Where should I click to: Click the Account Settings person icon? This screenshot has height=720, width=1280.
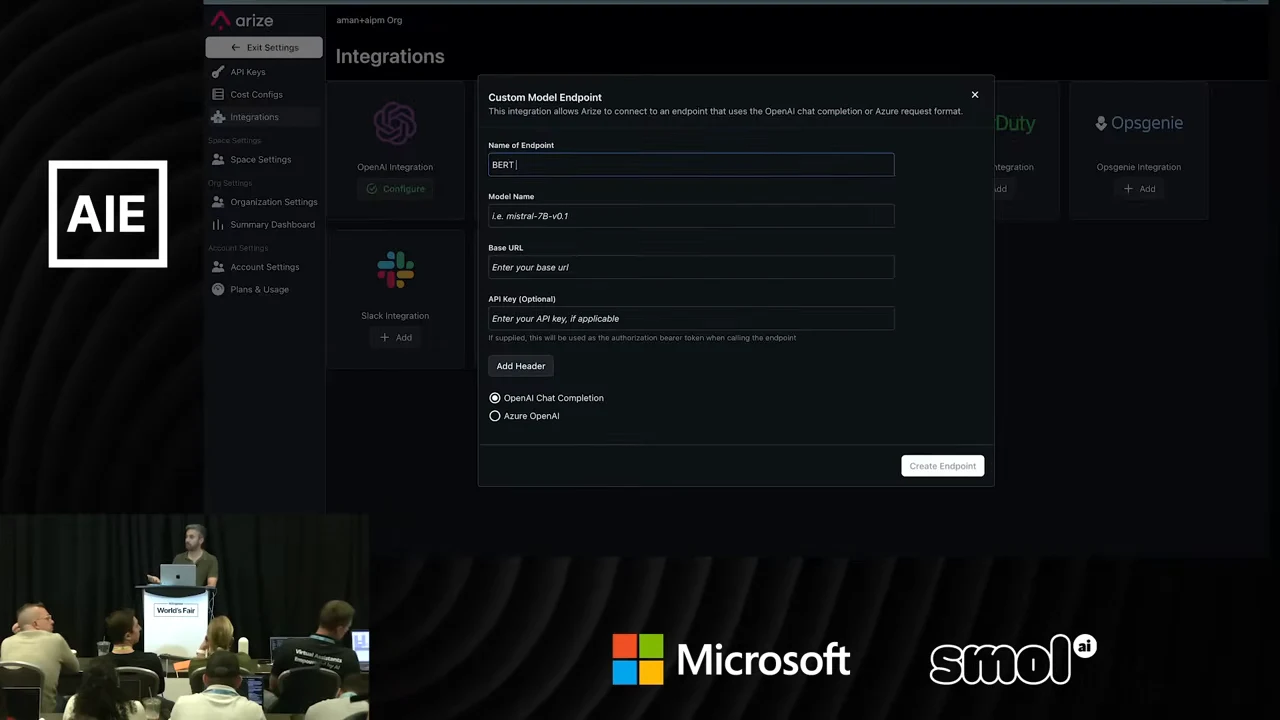tap(218, 267)
